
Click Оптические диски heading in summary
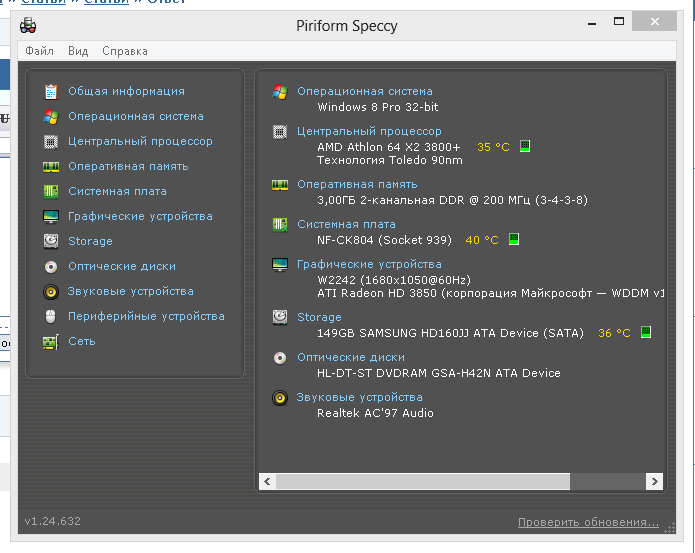click(351, 357)
